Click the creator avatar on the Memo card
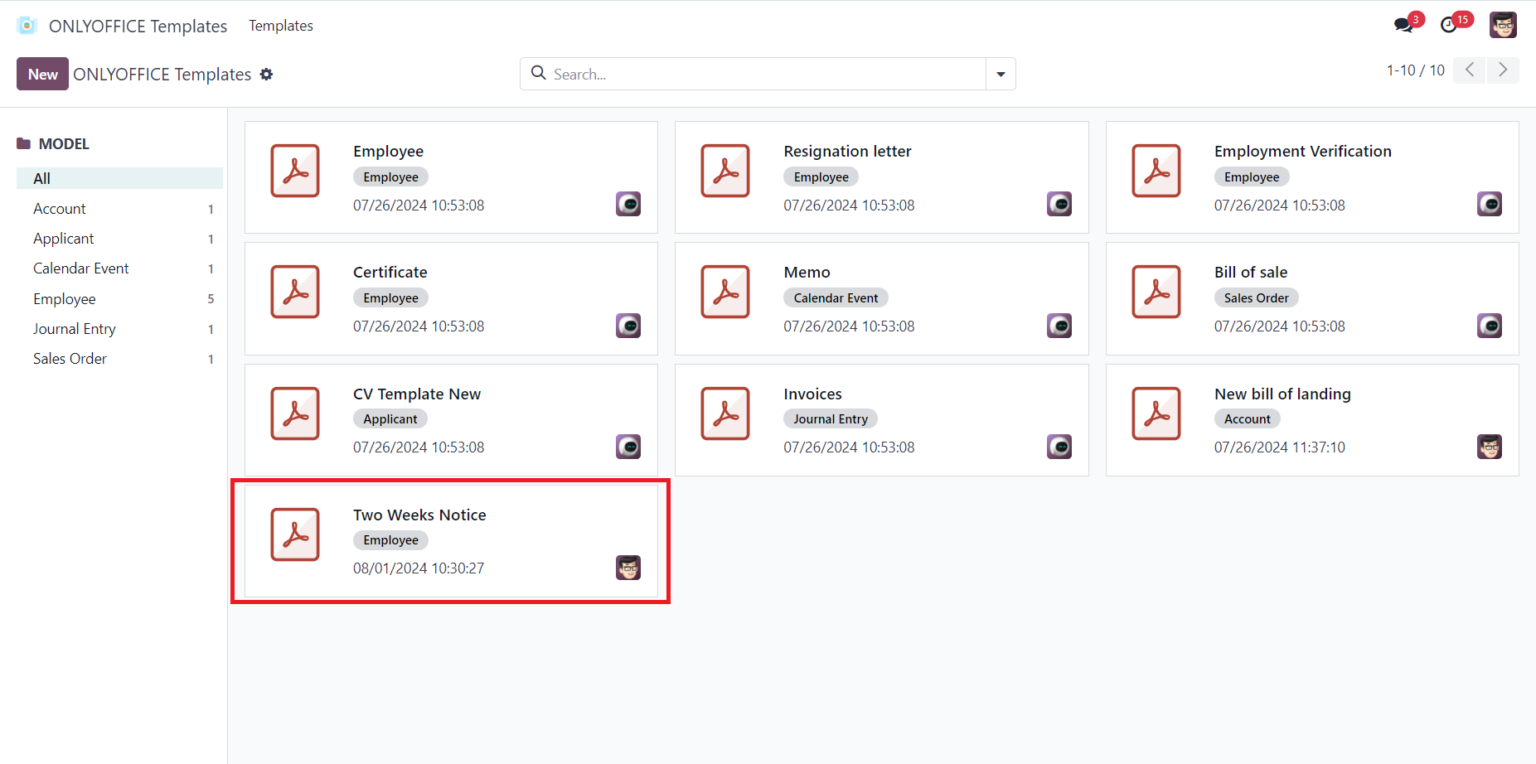Viewport: 1536px width, 764px height. [1059, 325]
